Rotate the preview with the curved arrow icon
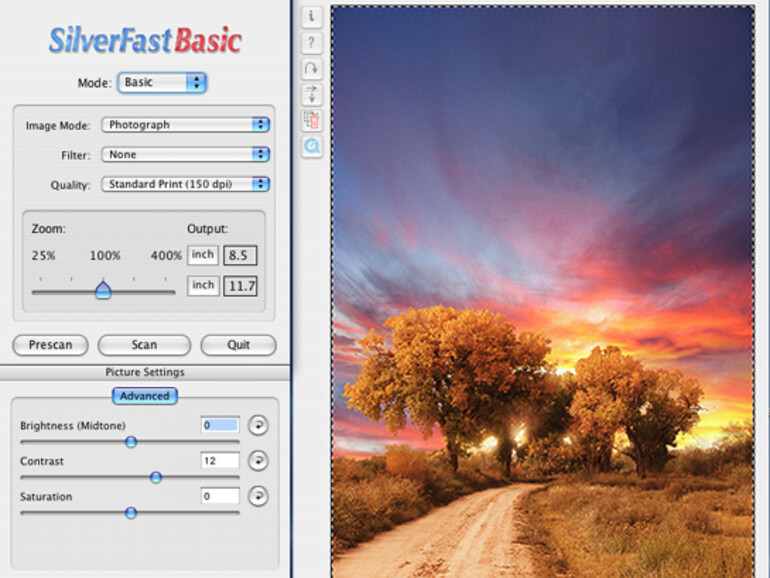This screenshot has width=770, height=578. pyautogui.click(x=311, y=68)
